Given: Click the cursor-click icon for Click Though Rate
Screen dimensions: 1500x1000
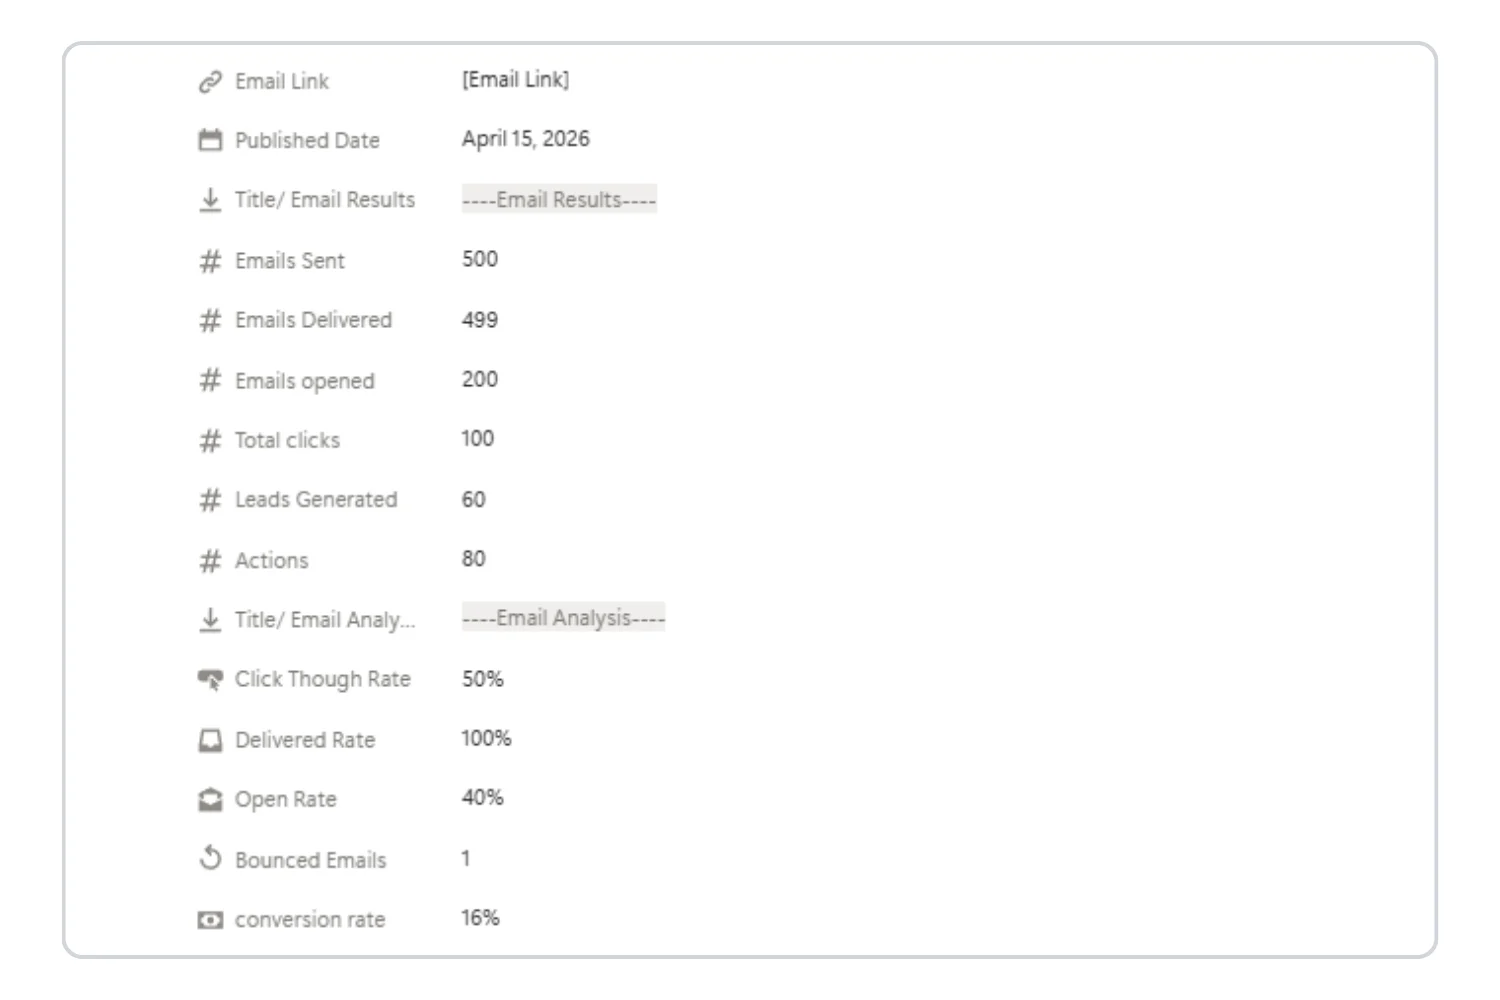Looking at the screenshot, I should click(x=209, y=678).
